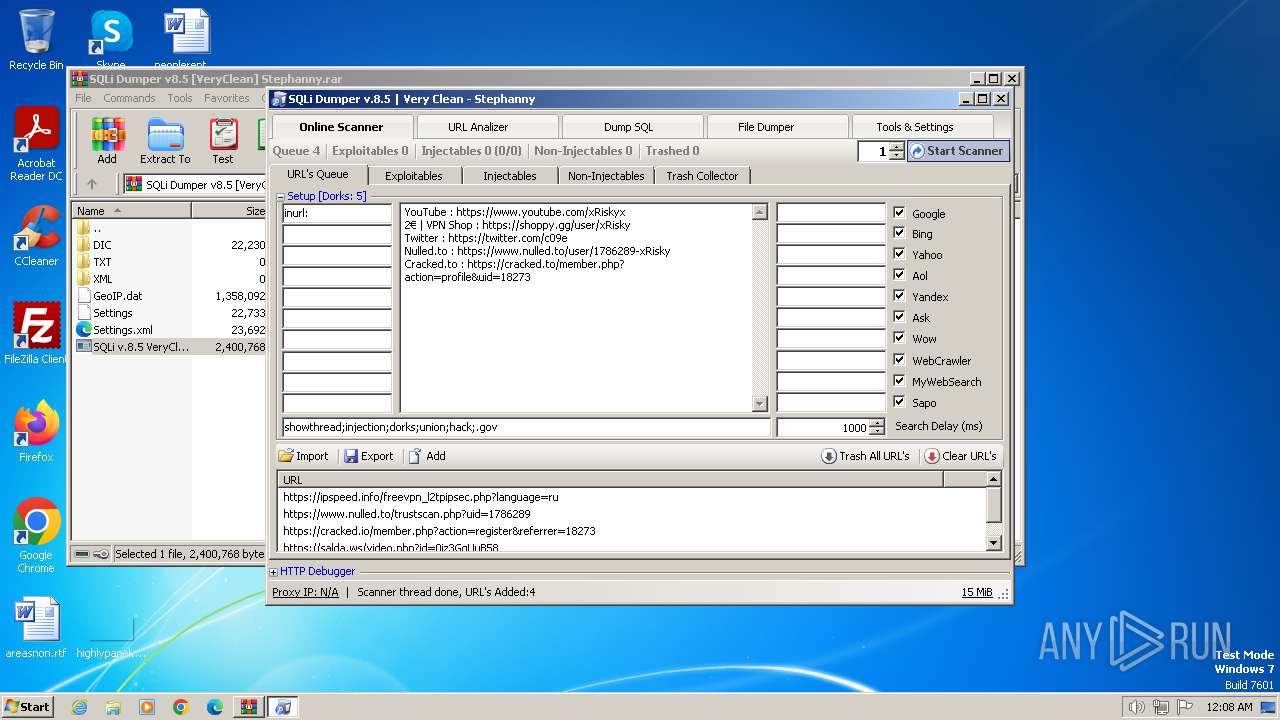Image resolution: width=1280 pixels, height=720 pixels.
Task: Click keyword filter field with showthread;injection
Action: (527, 427)
